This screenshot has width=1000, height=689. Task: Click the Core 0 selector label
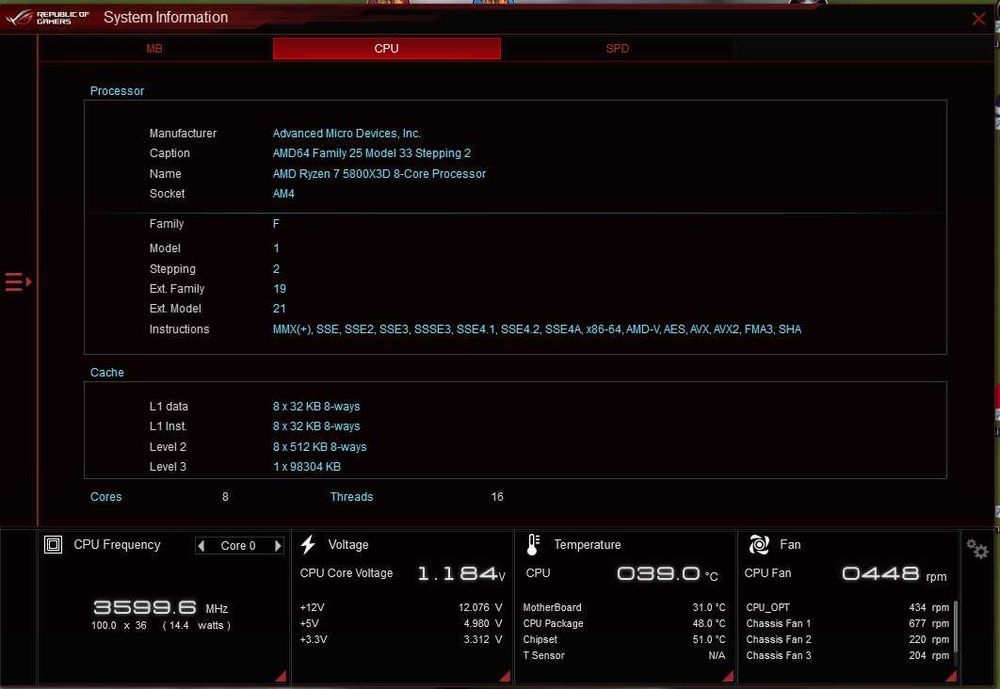(238, 545)
